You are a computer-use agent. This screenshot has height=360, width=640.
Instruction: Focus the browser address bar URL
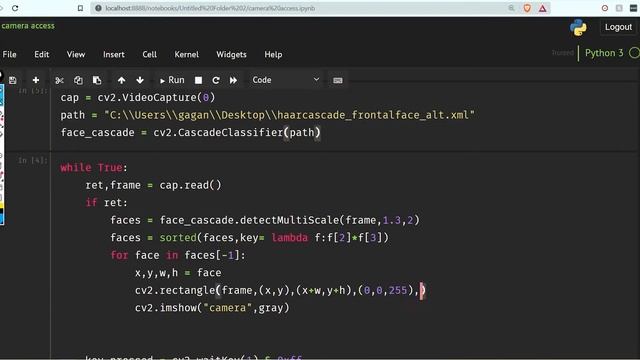tap(210, 8)
